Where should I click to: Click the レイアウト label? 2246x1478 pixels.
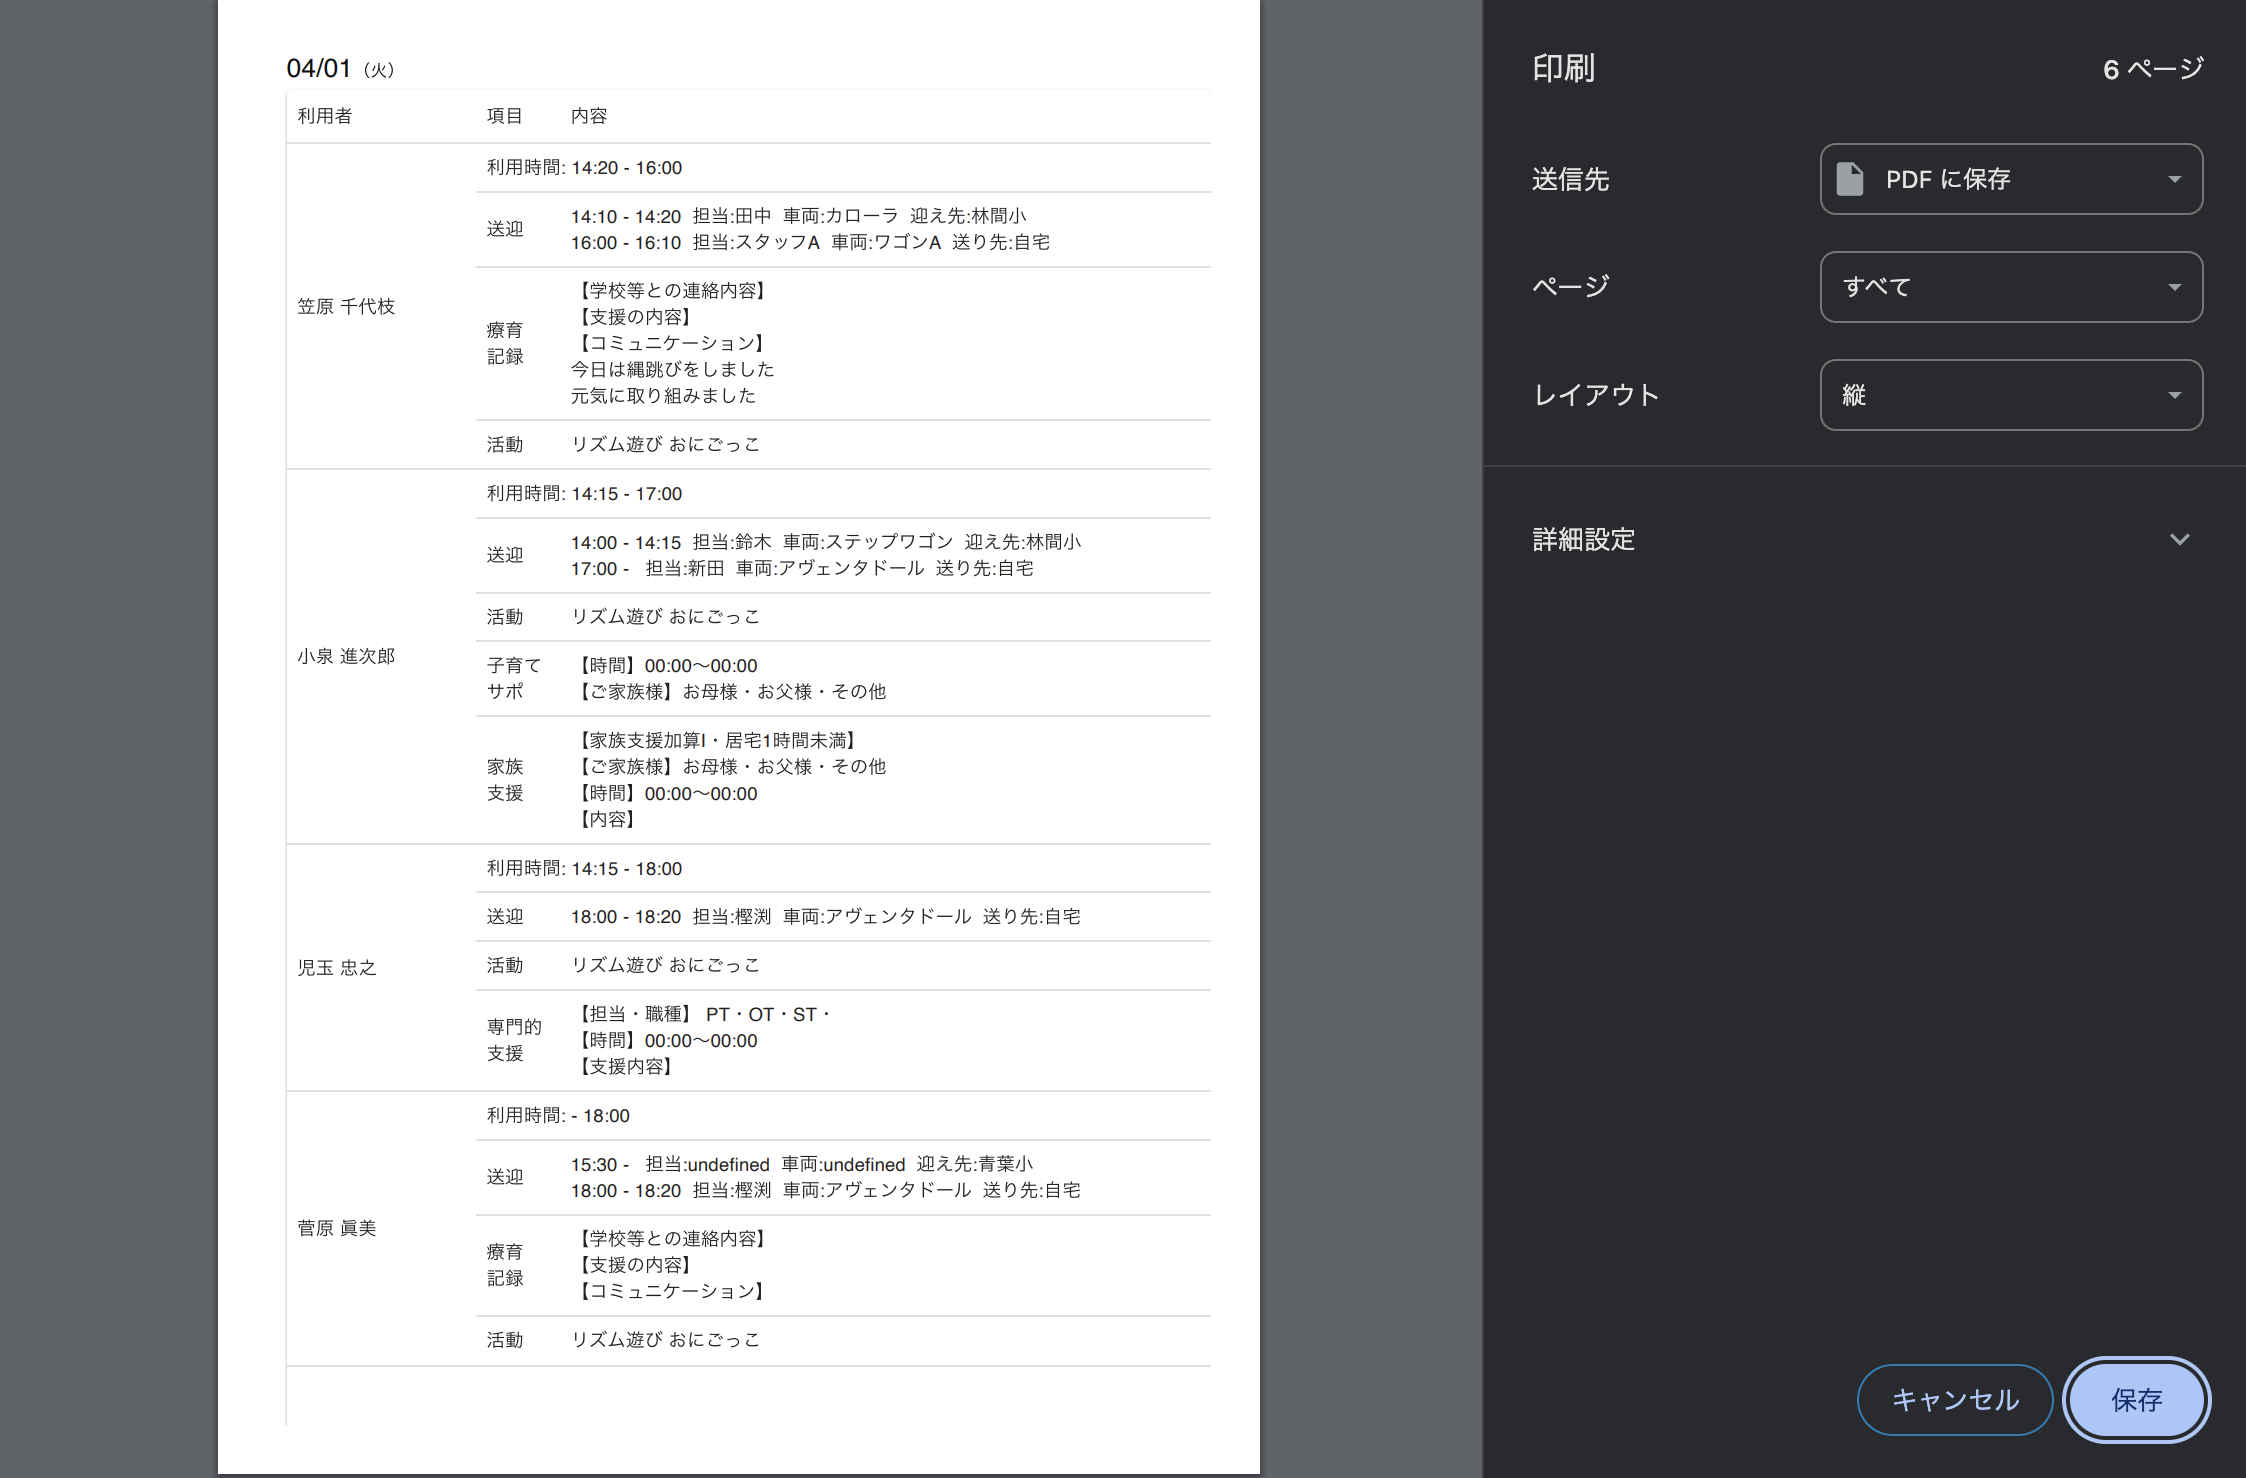1596,395
